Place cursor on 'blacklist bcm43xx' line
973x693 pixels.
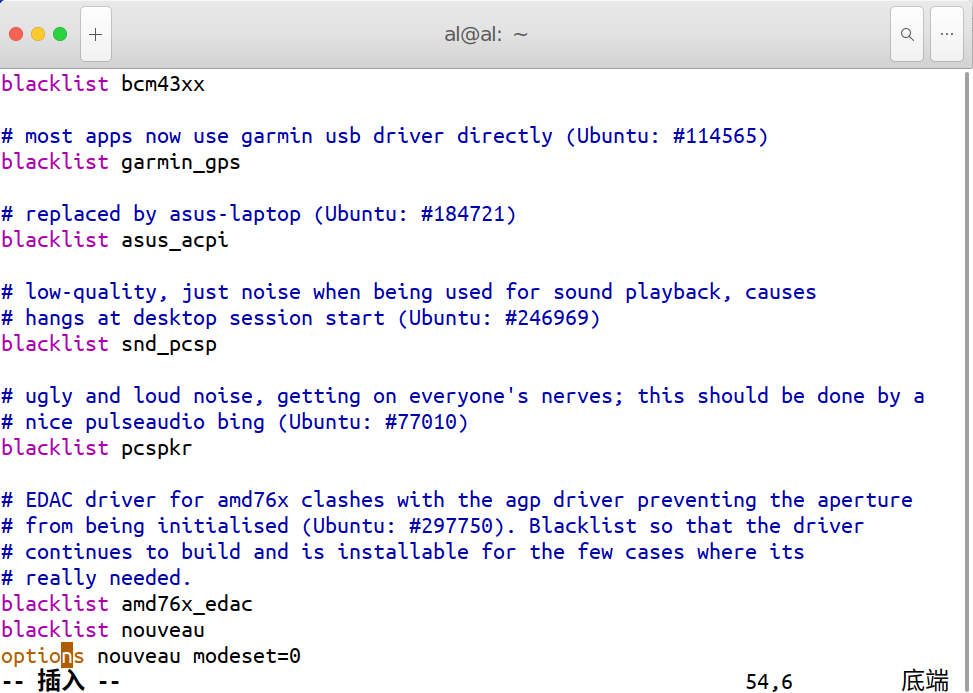(103, 84)
